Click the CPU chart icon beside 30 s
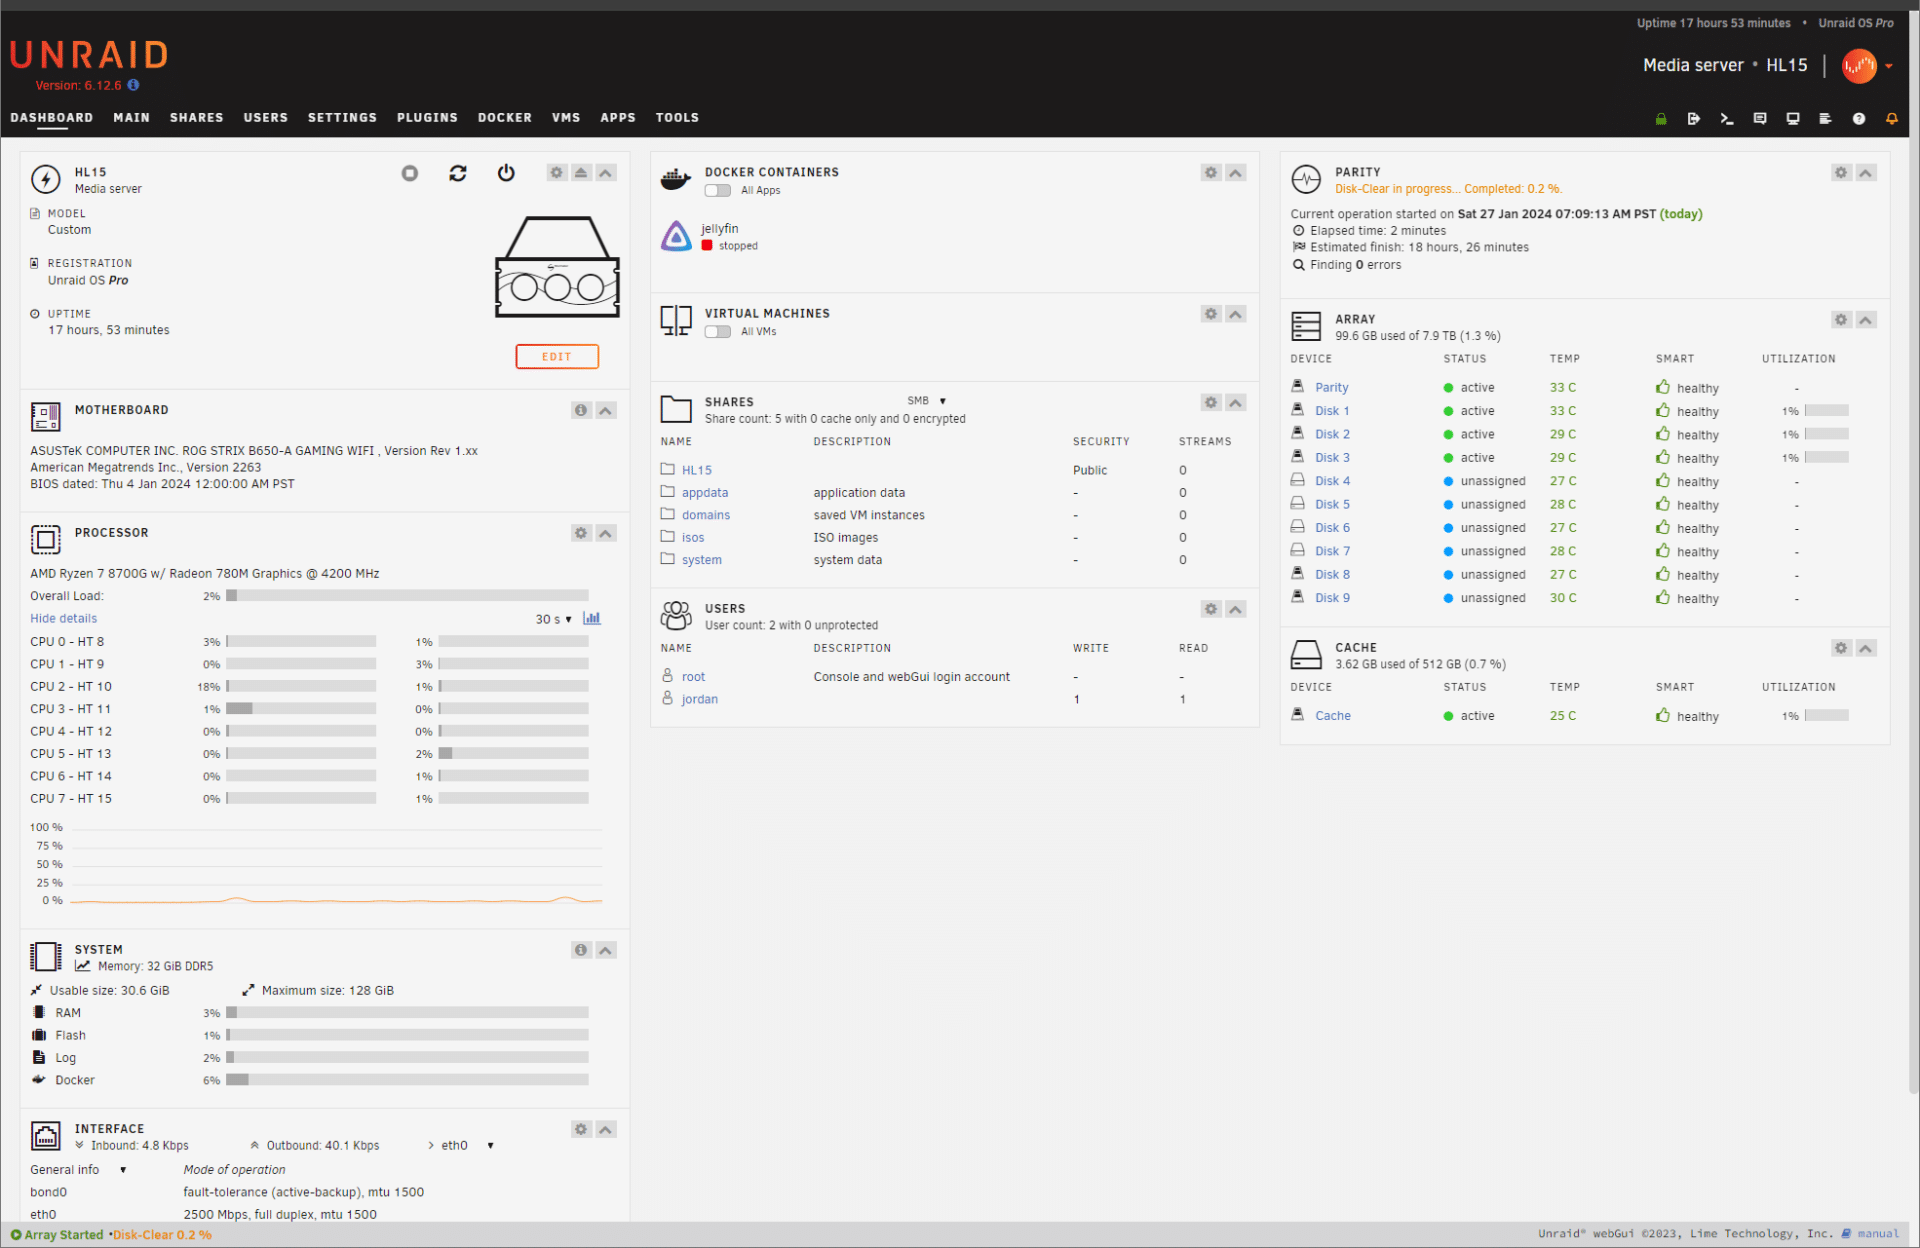 click(x=592, y=618)
